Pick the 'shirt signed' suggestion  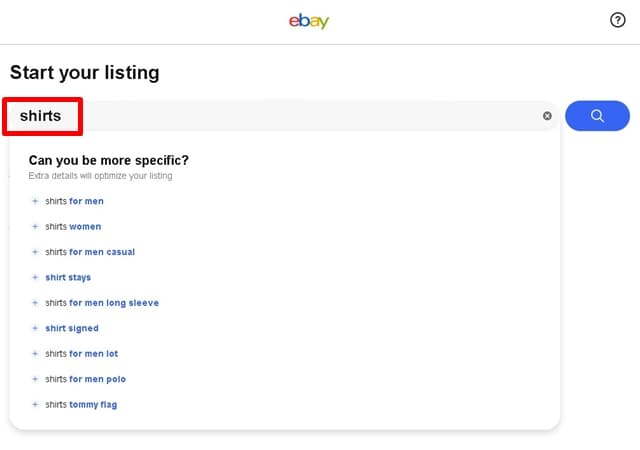pos(72,328)
